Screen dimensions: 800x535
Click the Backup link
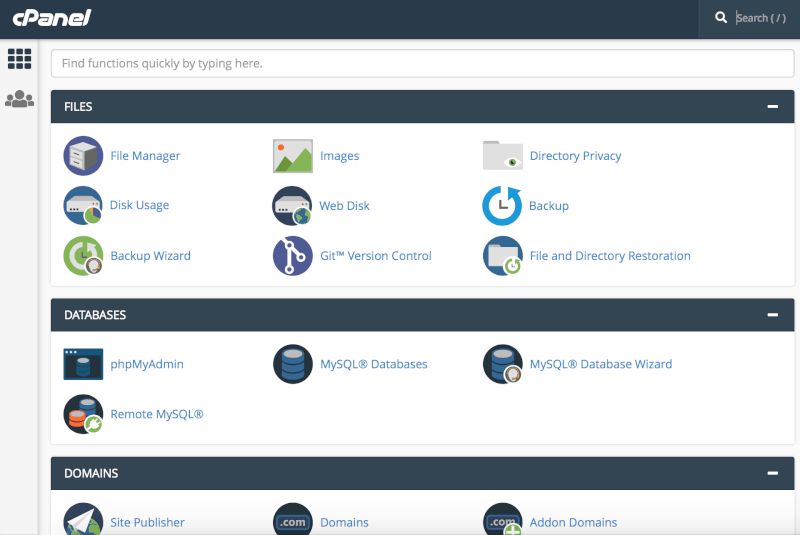pos(548,206)
